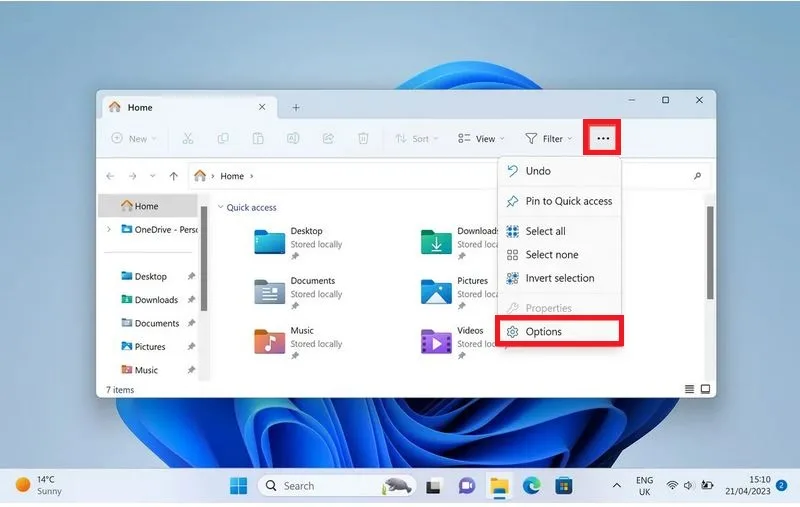Click the Copy icon in toolbar
The image size is (800, 507).
click(x=223, y=138)
